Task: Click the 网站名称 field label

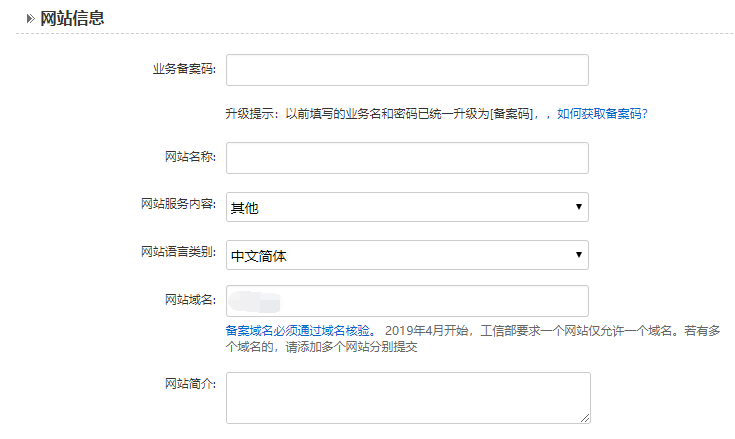Action: (189, 156)
